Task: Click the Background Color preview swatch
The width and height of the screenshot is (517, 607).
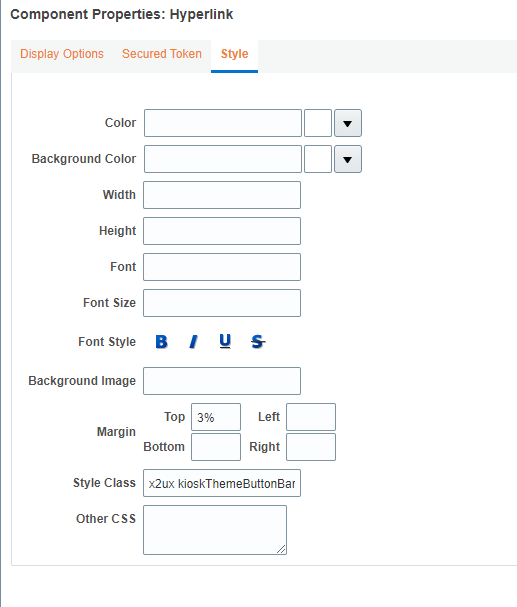Action: 318,159
